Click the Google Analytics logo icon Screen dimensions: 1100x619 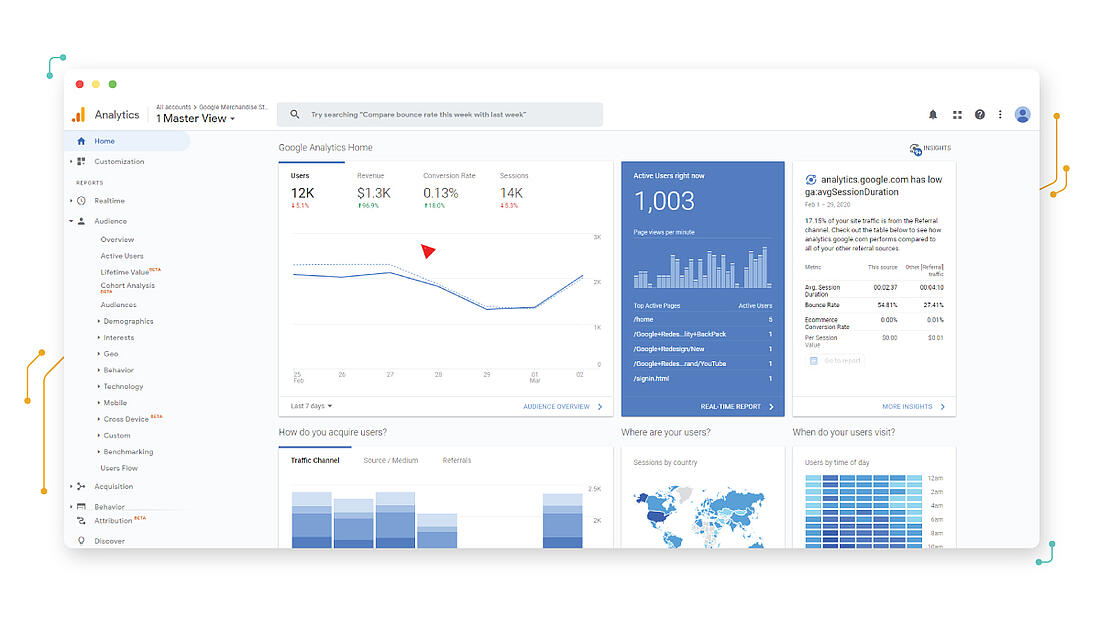click(79, 114)
